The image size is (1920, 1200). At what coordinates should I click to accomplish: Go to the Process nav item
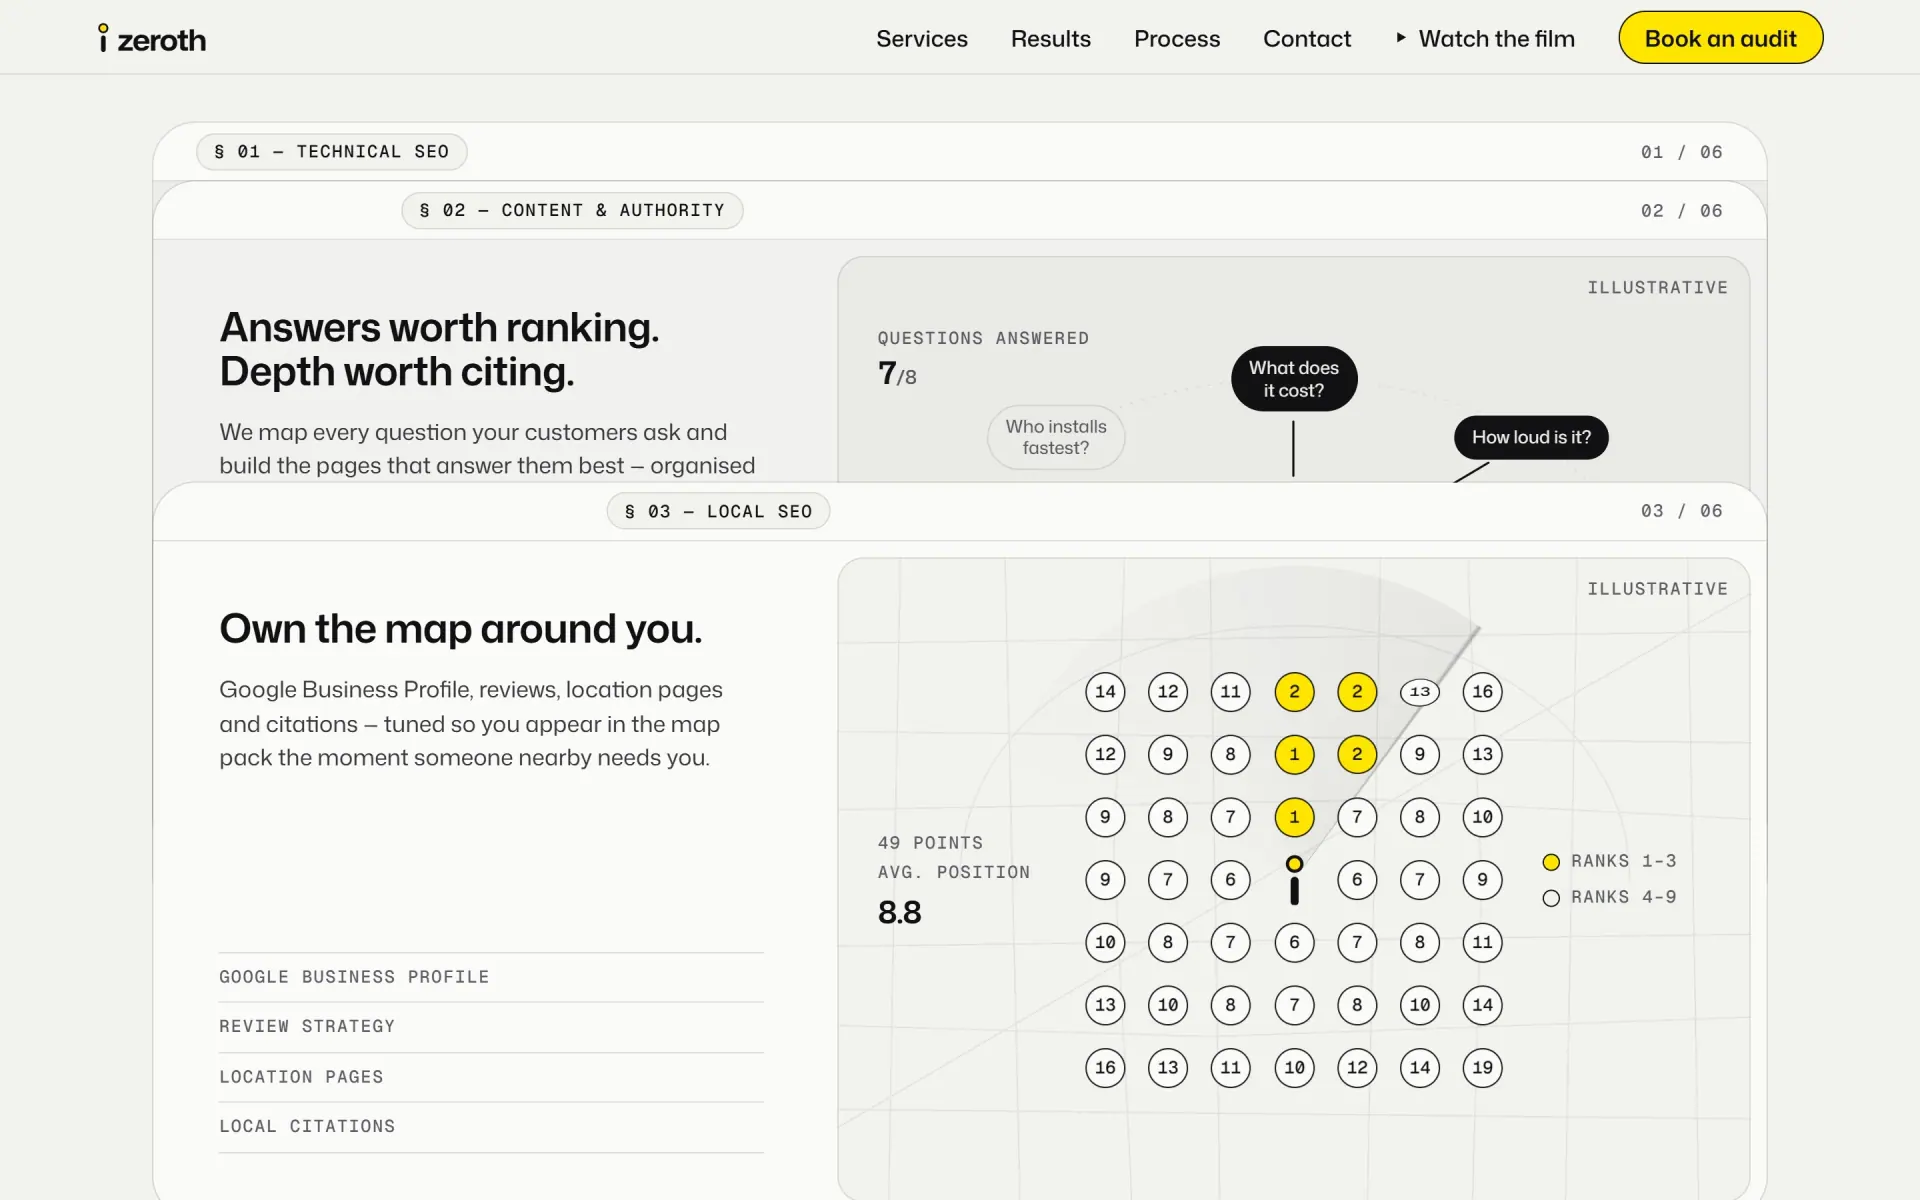click(x=1177, y=39)
